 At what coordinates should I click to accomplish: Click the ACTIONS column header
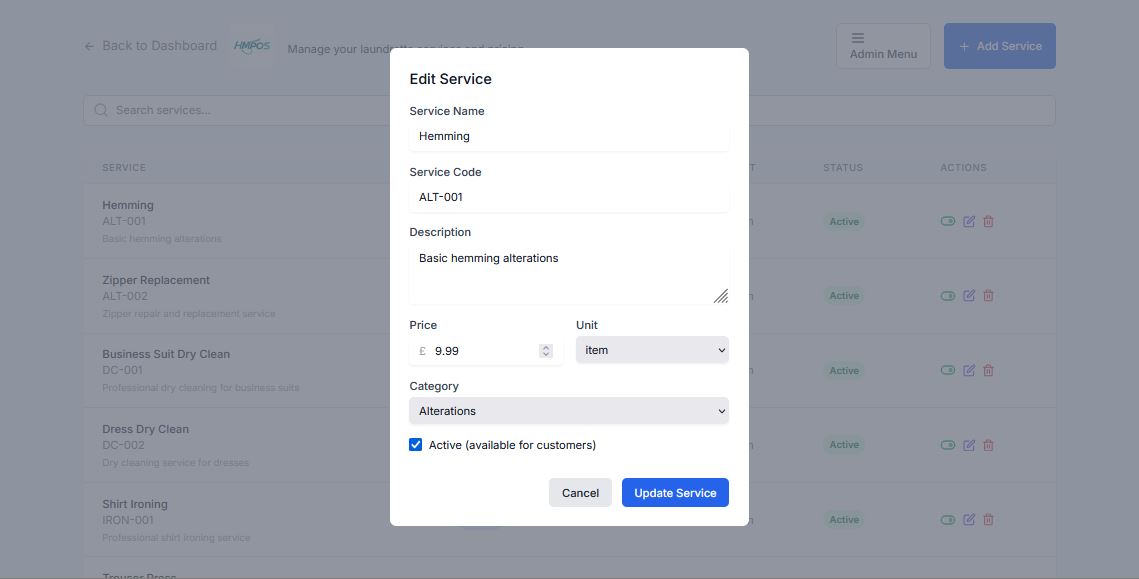[x=963, y=167]
